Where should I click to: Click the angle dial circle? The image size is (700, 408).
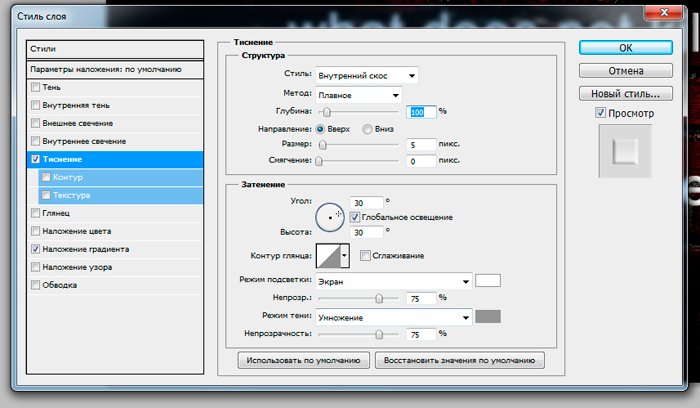[329, 242]
